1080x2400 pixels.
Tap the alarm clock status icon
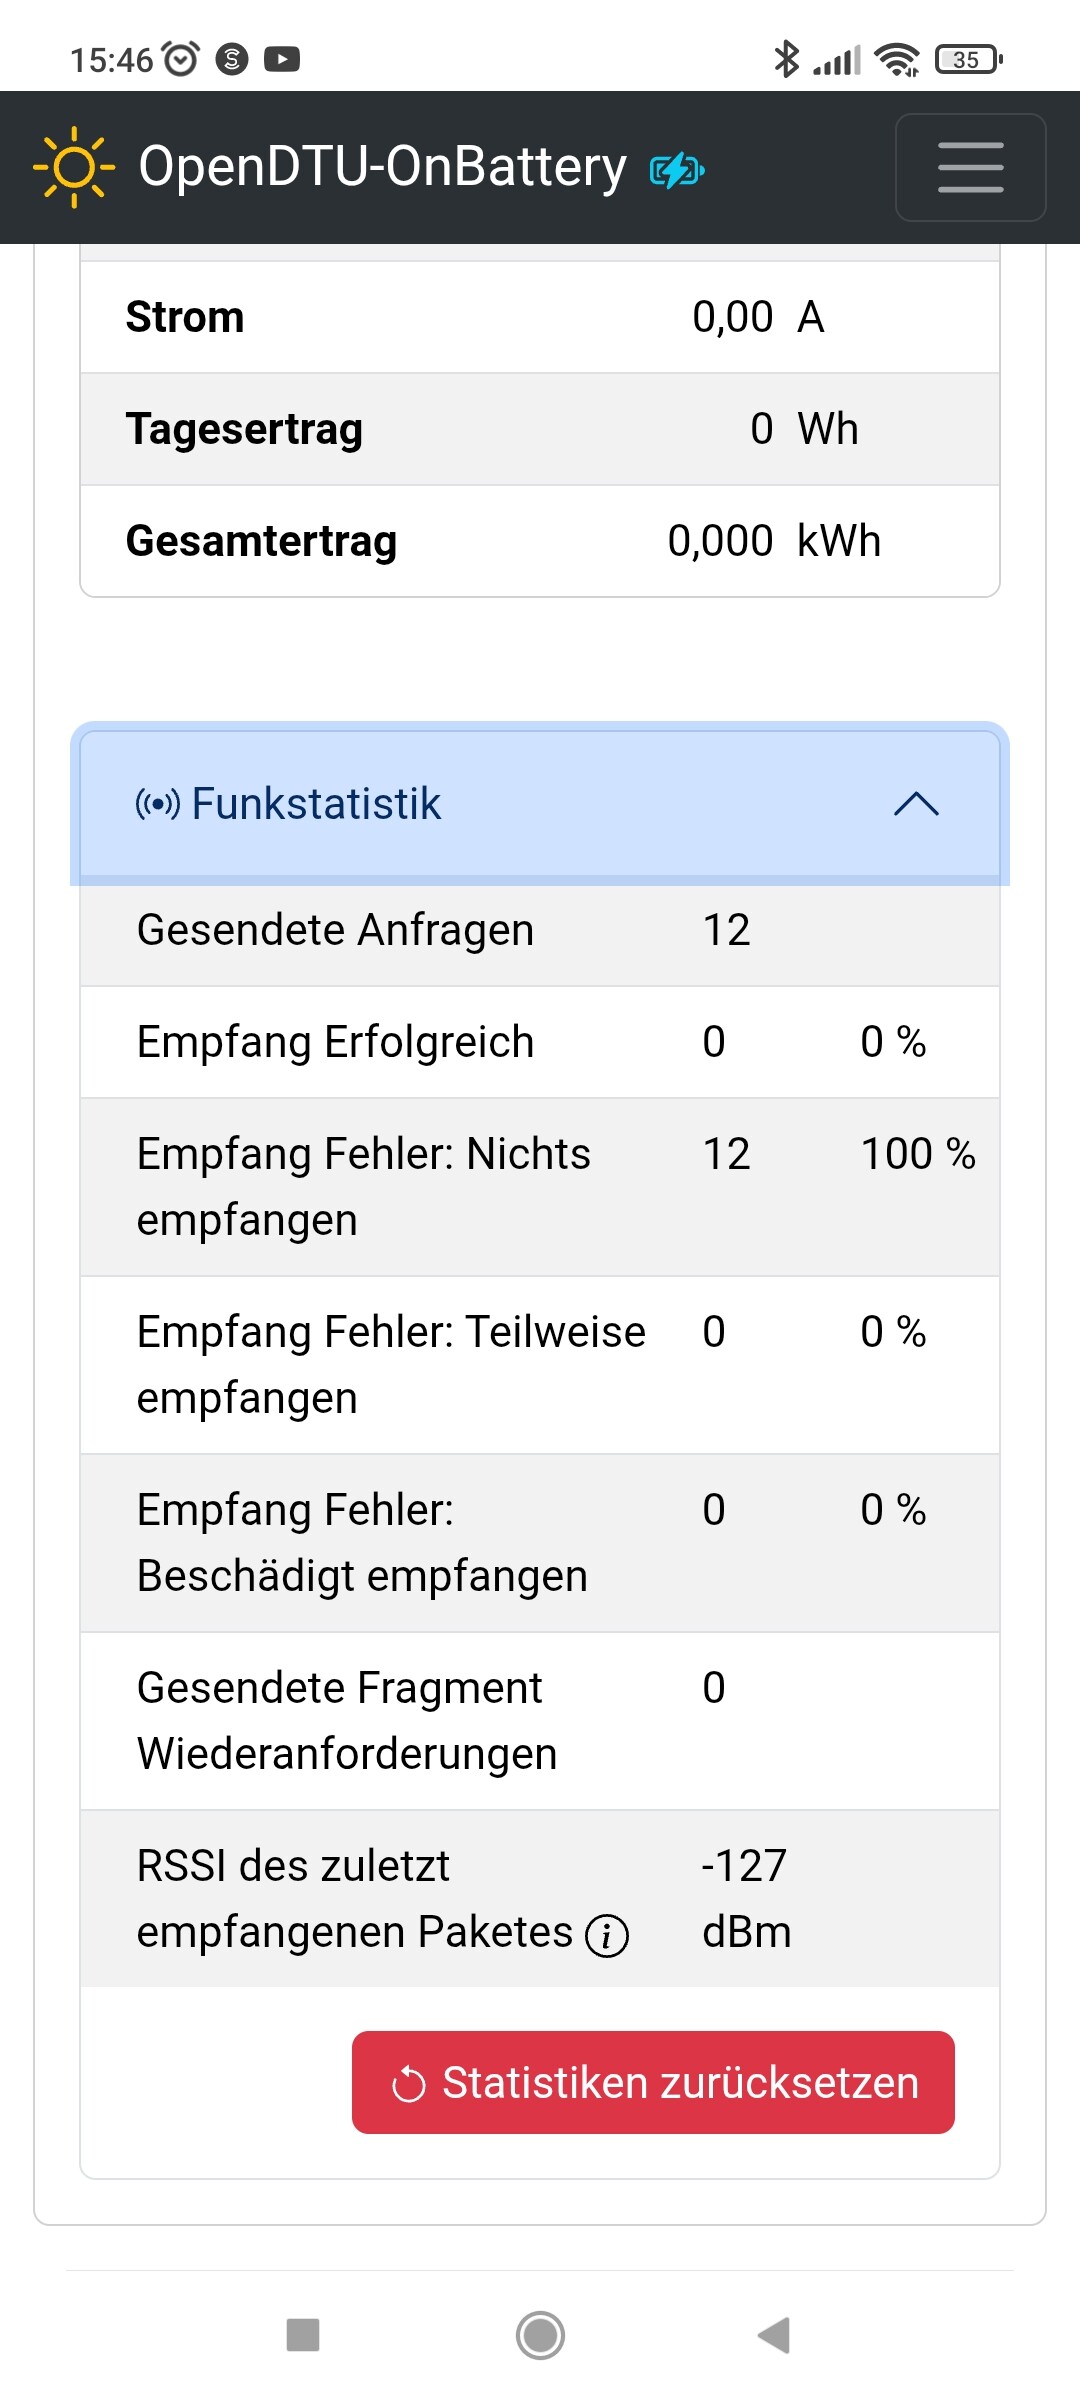(181, 60)
